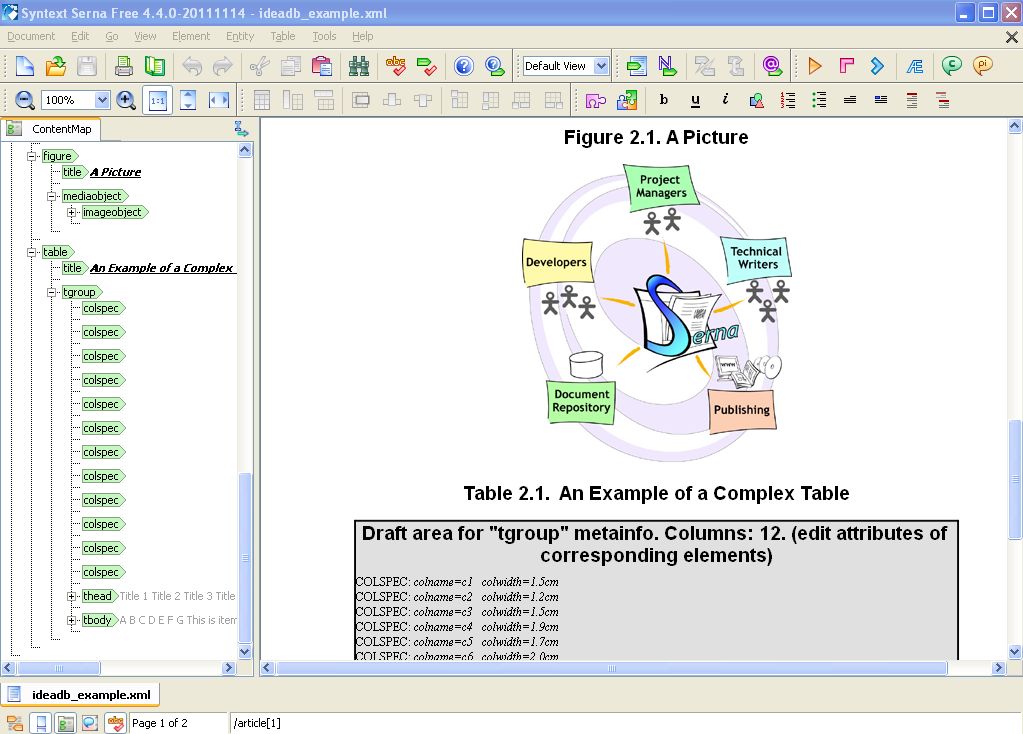Collapse the table node in tree
Viewport: 1023px width, 734px height.
(x=31, y=252)
